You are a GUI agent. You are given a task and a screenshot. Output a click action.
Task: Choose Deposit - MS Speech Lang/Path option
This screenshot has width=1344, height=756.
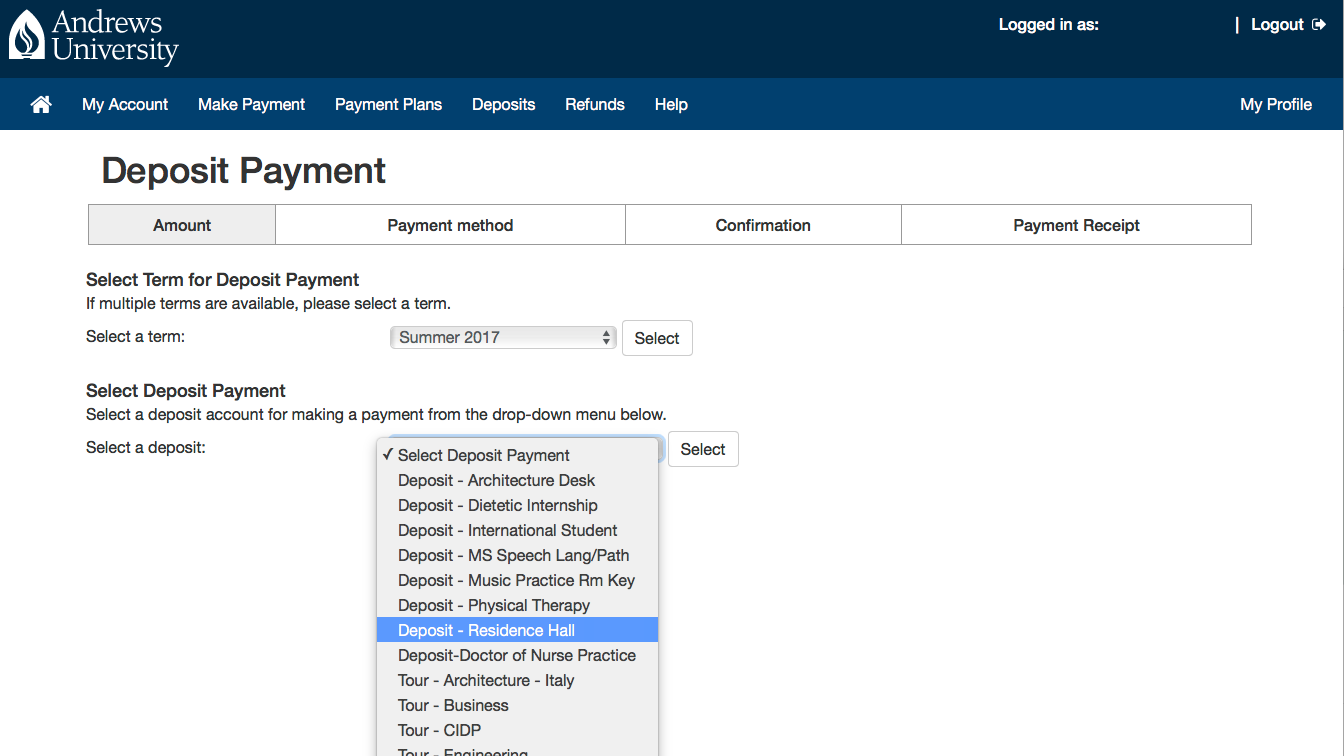pyautogui.click(x=517, y=555)
